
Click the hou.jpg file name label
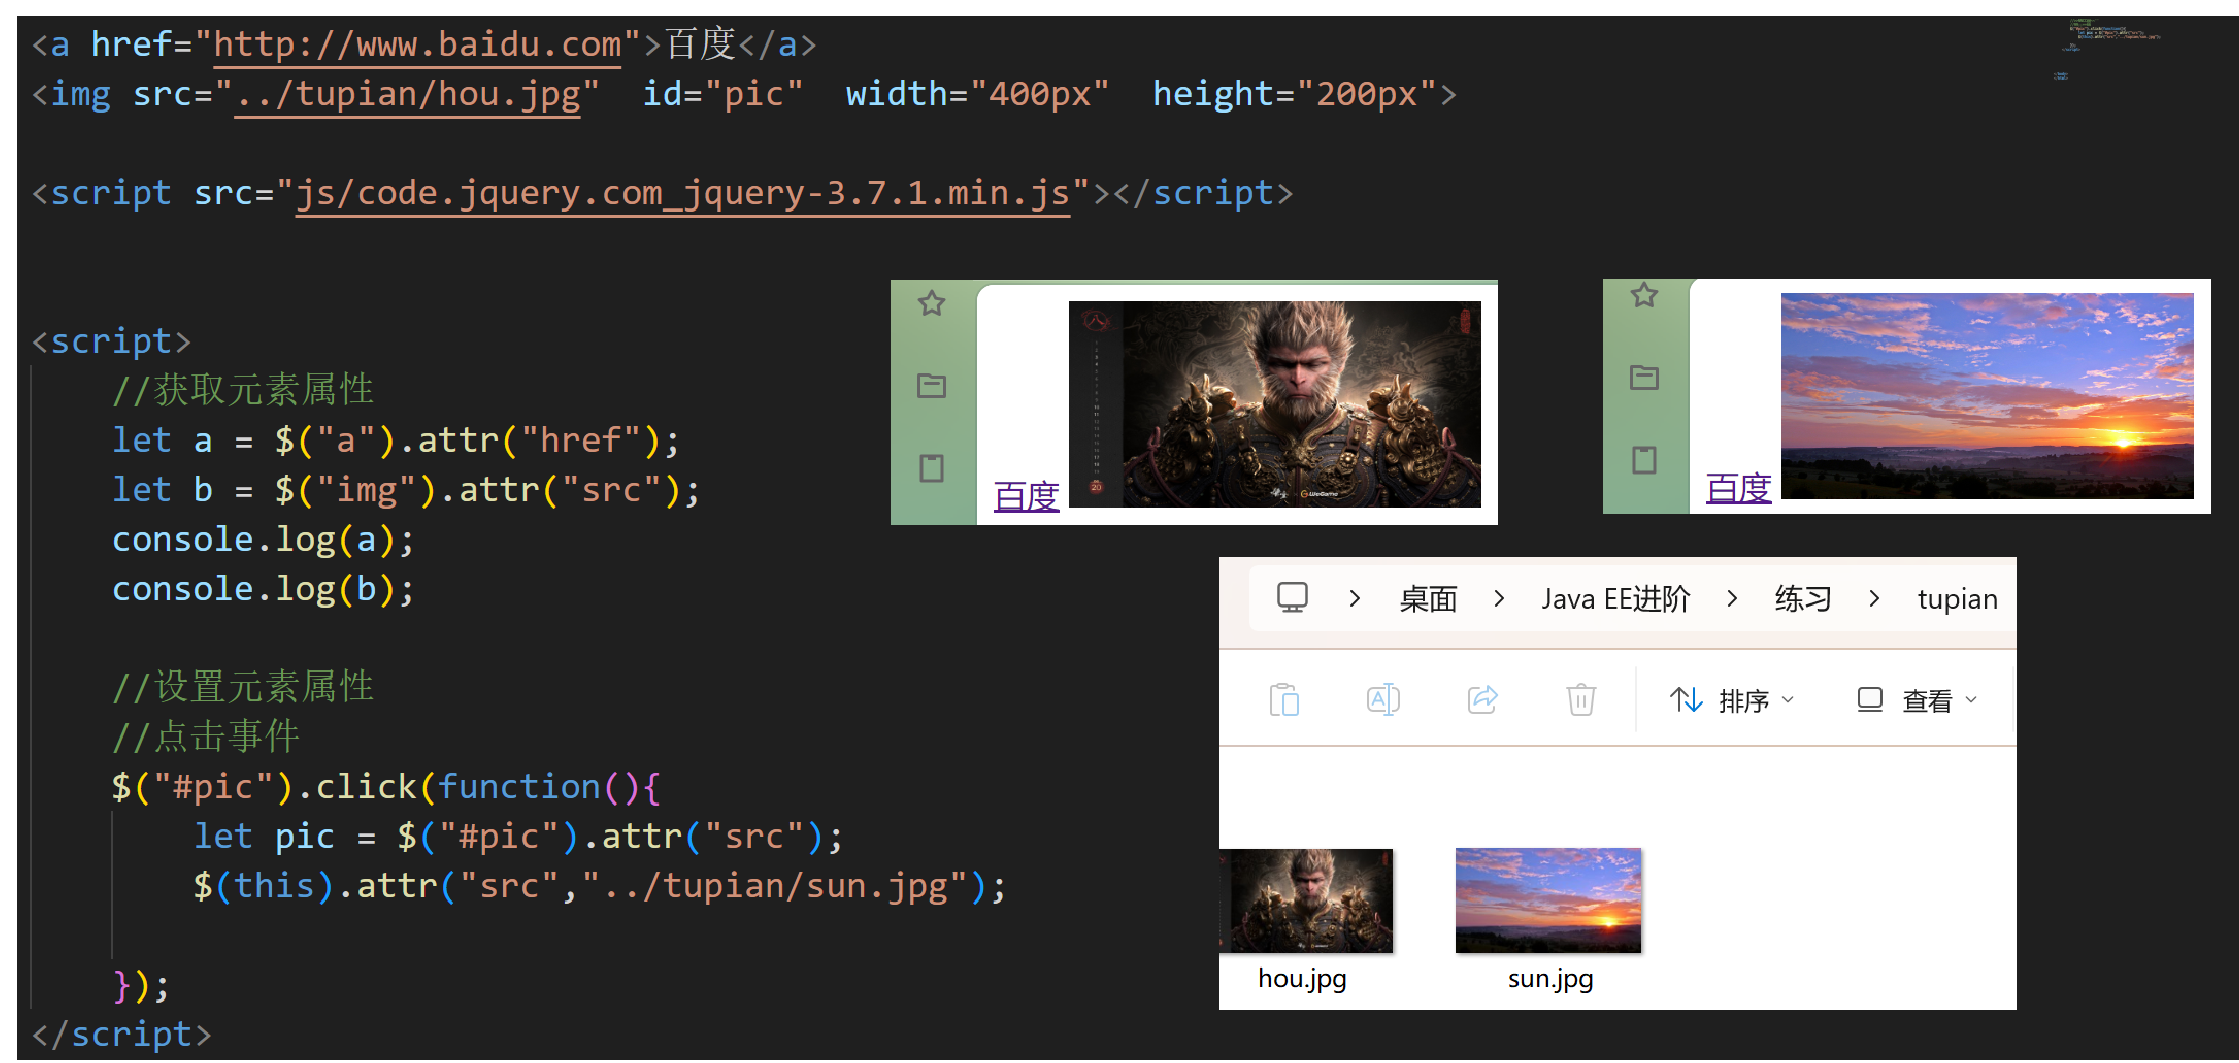click(x=1302, y=979)
